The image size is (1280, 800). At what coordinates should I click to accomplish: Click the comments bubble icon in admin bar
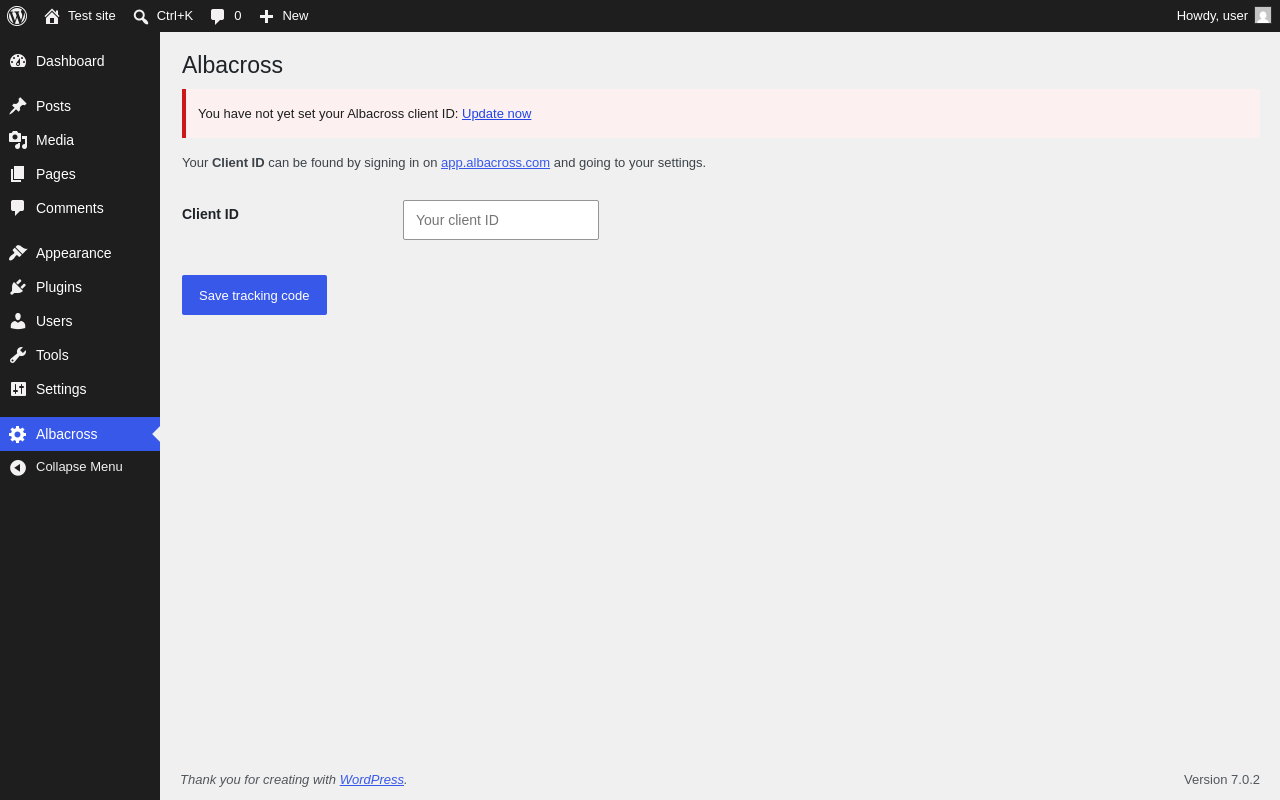point(218,16)
